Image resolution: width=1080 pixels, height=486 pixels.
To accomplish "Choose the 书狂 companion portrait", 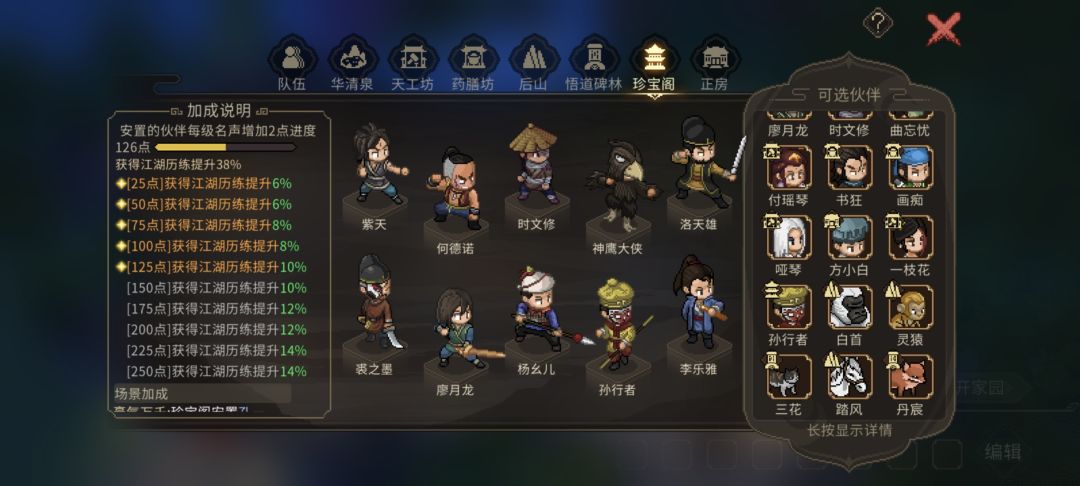I will 849,167.
